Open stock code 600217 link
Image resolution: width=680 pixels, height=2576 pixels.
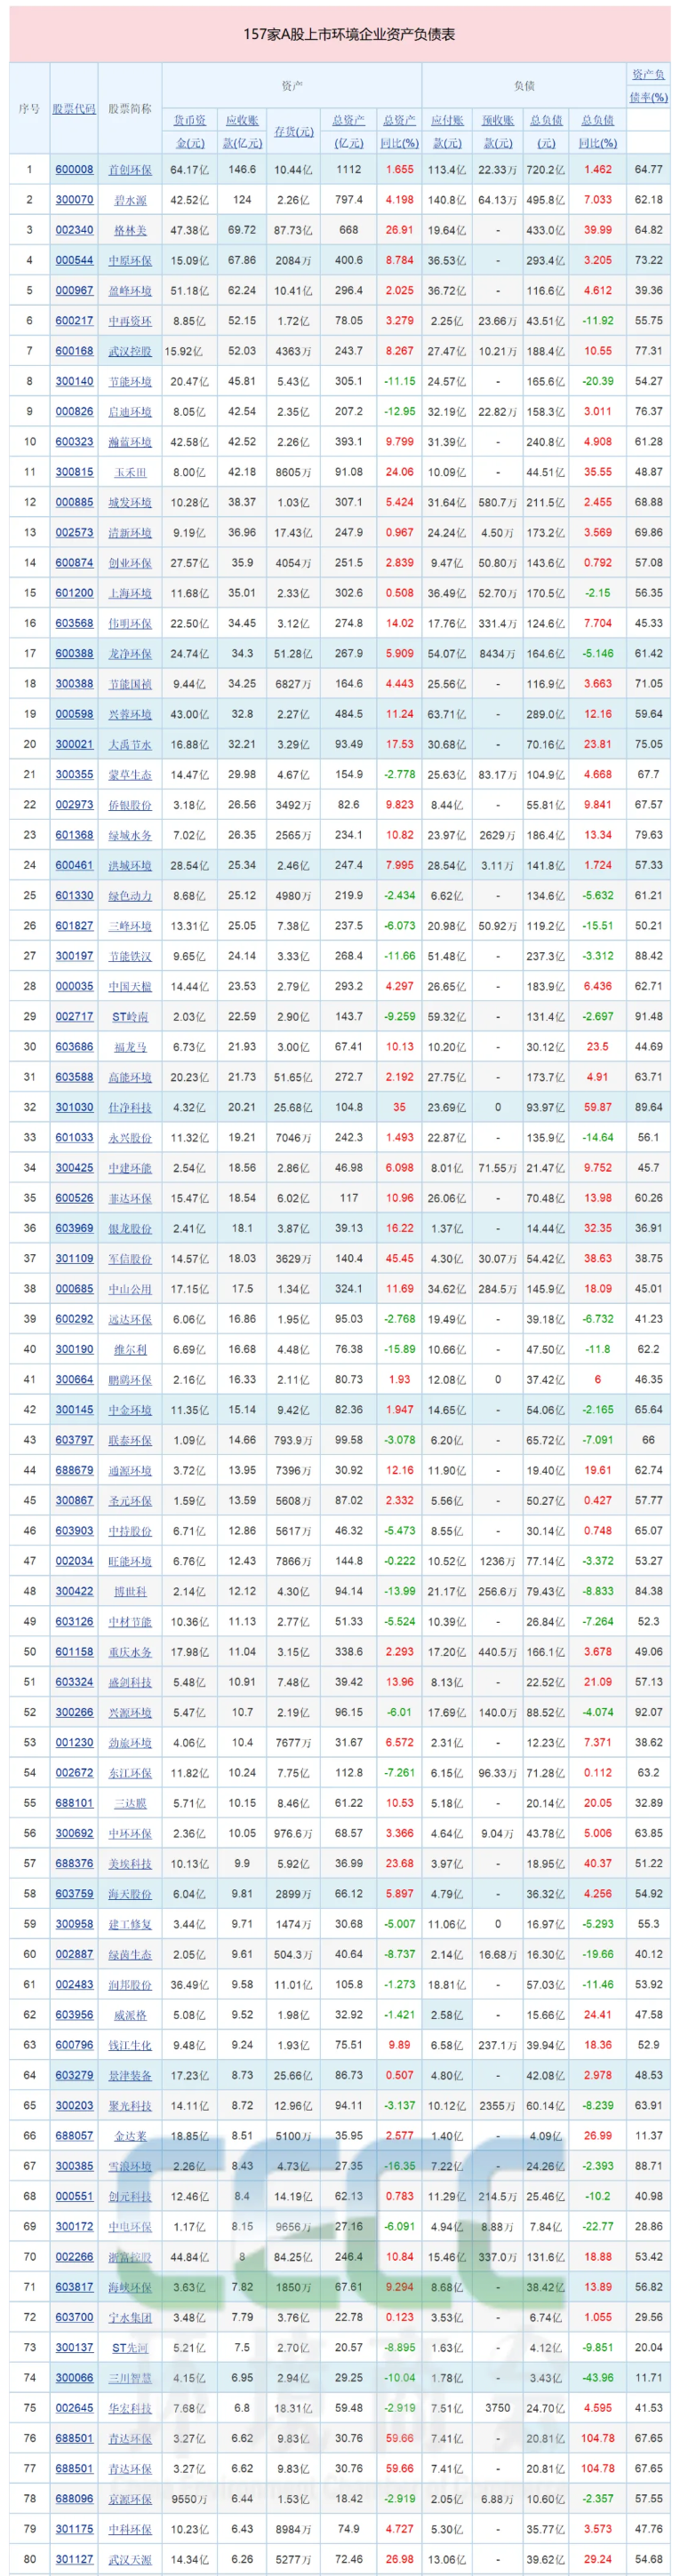[x=74, y=321]
